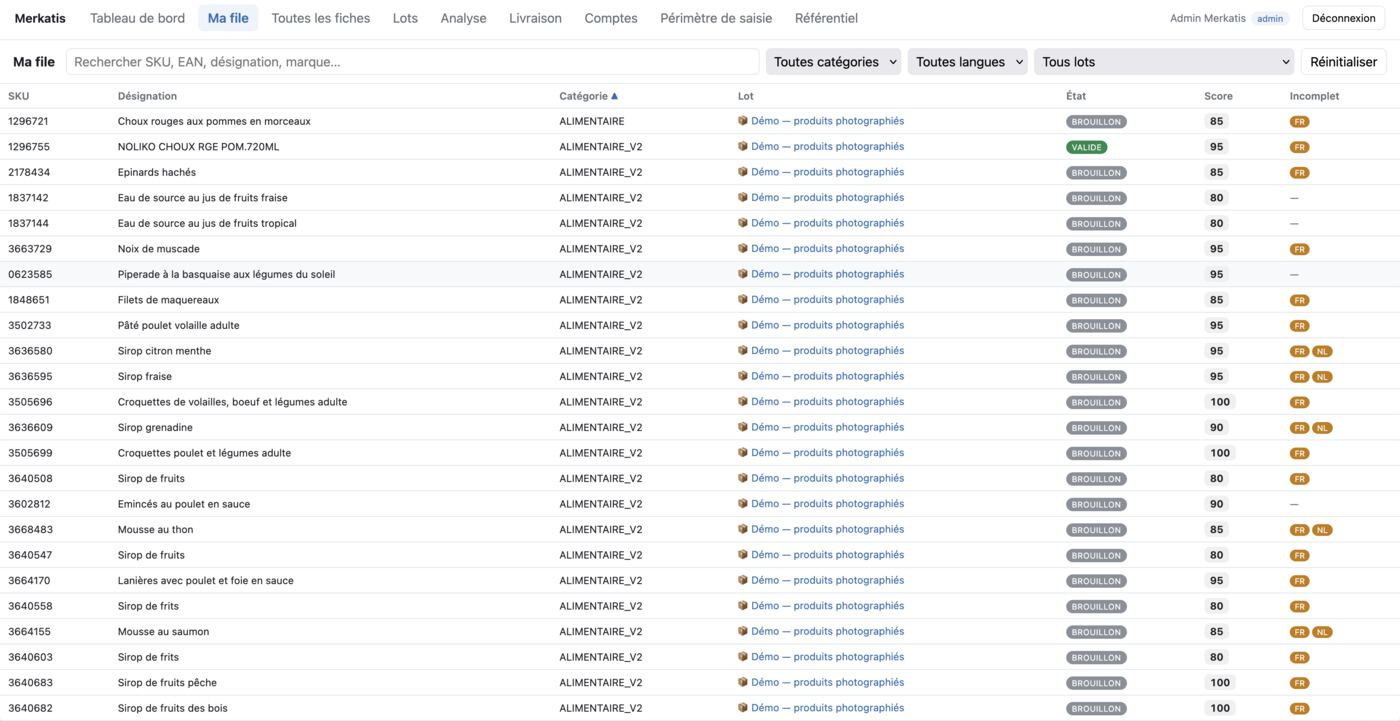Screen dimensions: 1400x721
Task: Switch to the Lots tab
Action: 405,18
